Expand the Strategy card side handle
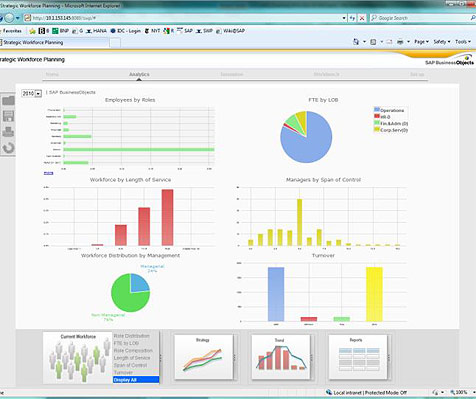This screenshot has height=399, width=476. (x=235, y=357)
